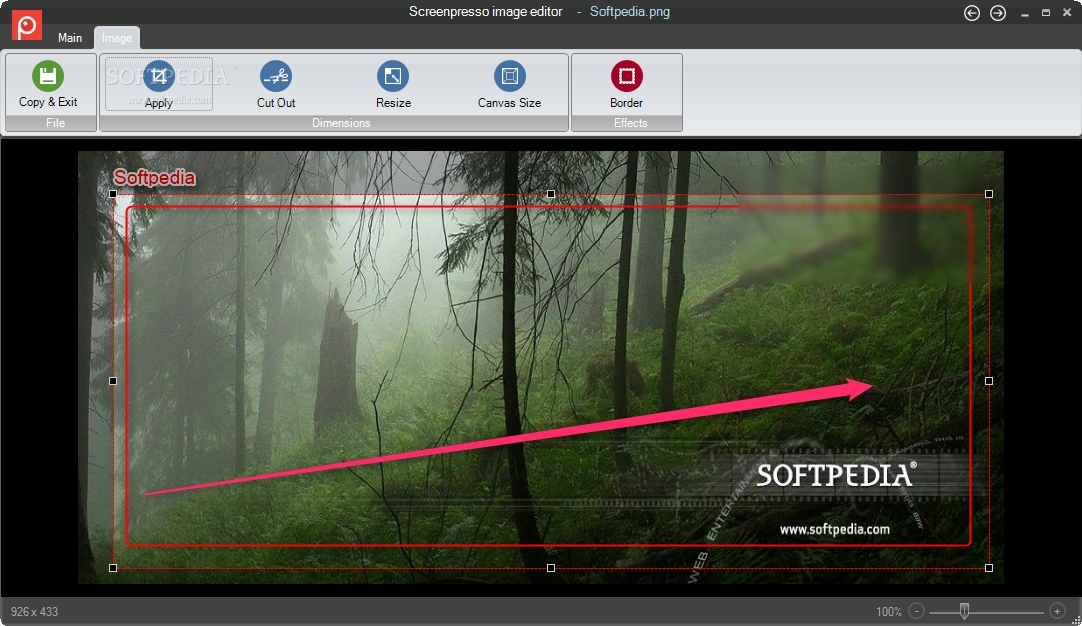The image size is (1082, 626).
Task: Click the left-middle crop handle
Action: 113,381
